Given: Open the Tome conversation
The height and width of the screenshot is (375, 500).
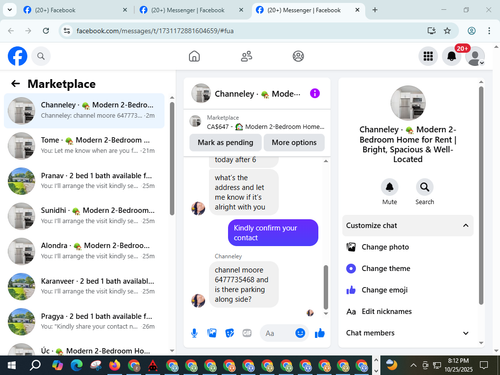Looking at the screenshot, I should [x=84, y=146].
